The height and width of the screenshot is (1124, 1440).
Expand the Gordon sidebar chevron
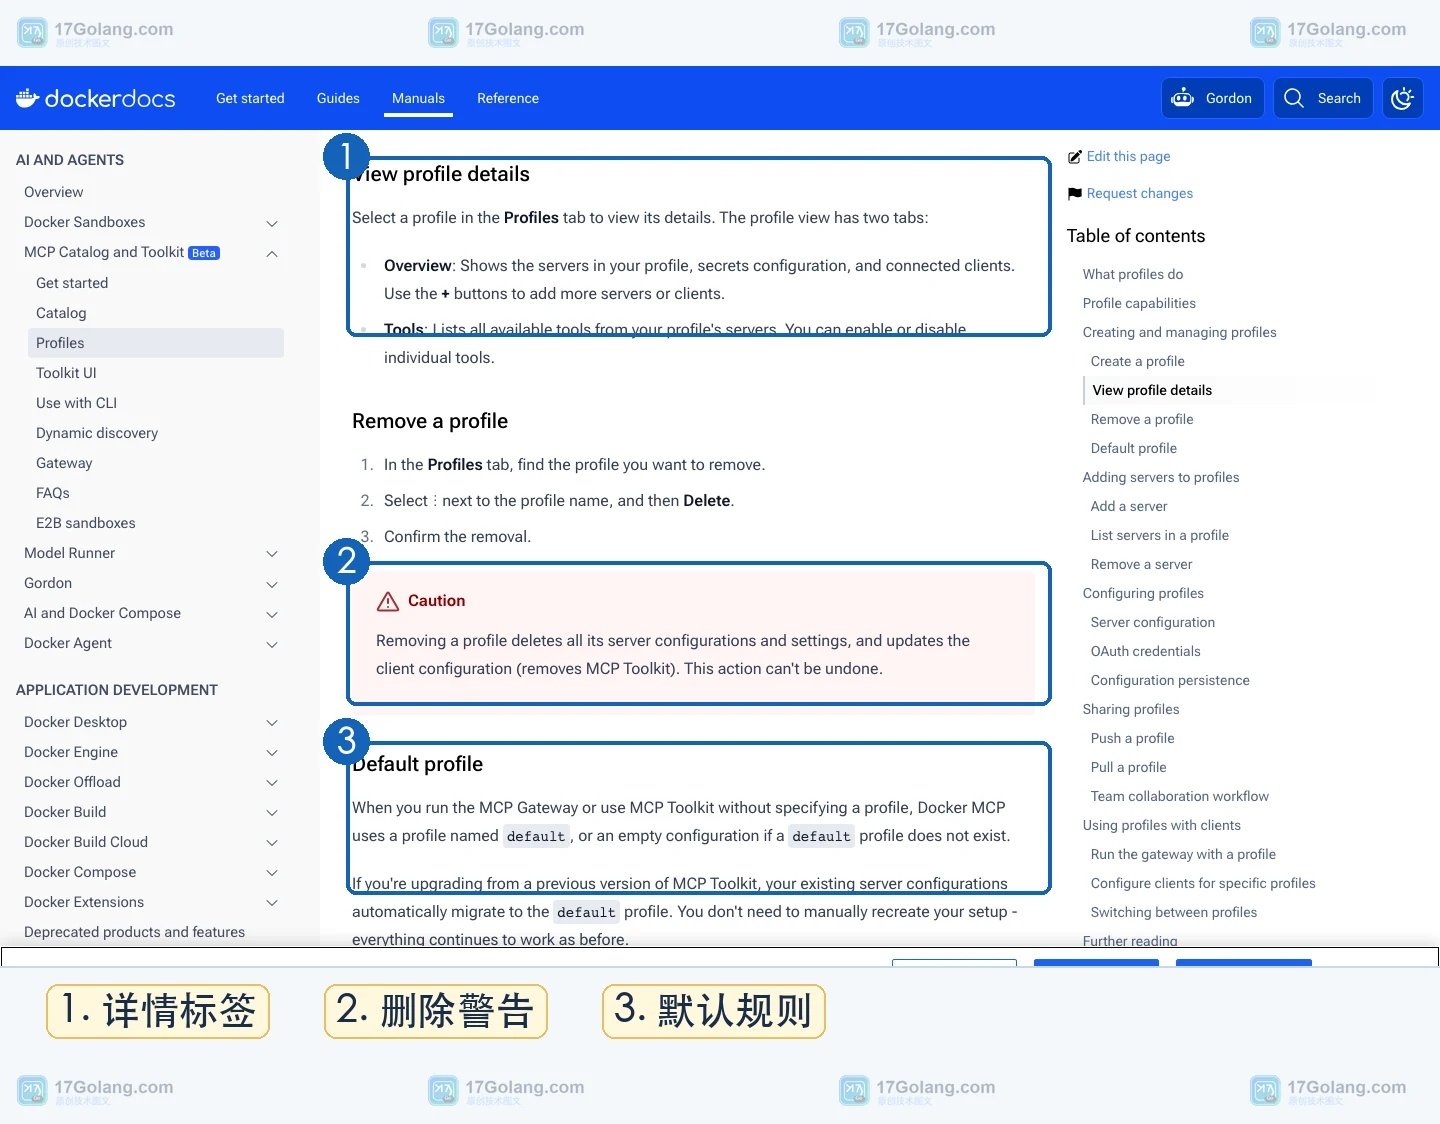[x=272, y=584]
